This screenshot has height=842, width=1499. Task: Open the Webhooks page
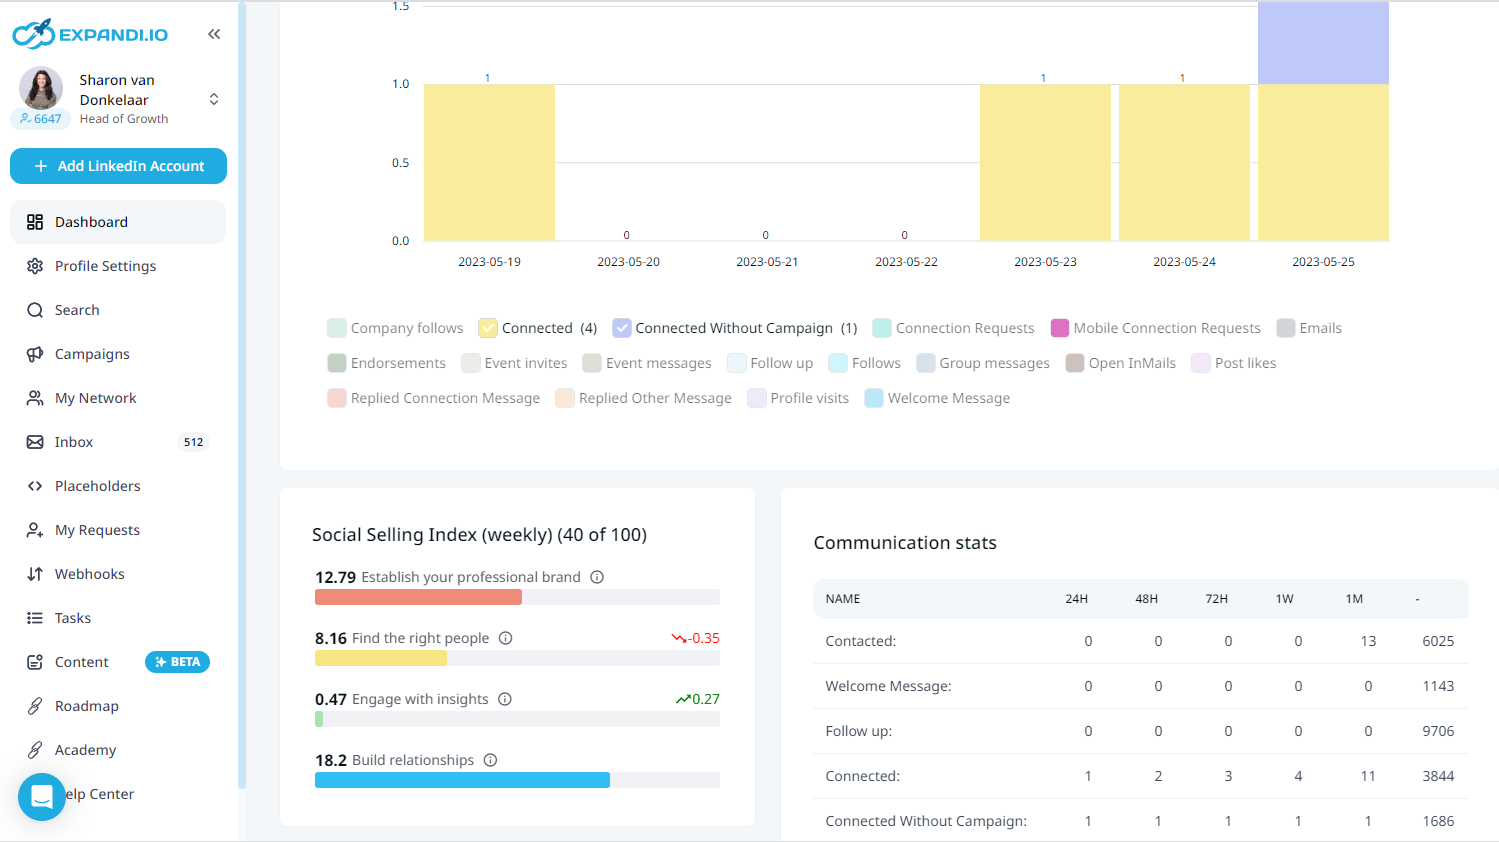point(118,574)
